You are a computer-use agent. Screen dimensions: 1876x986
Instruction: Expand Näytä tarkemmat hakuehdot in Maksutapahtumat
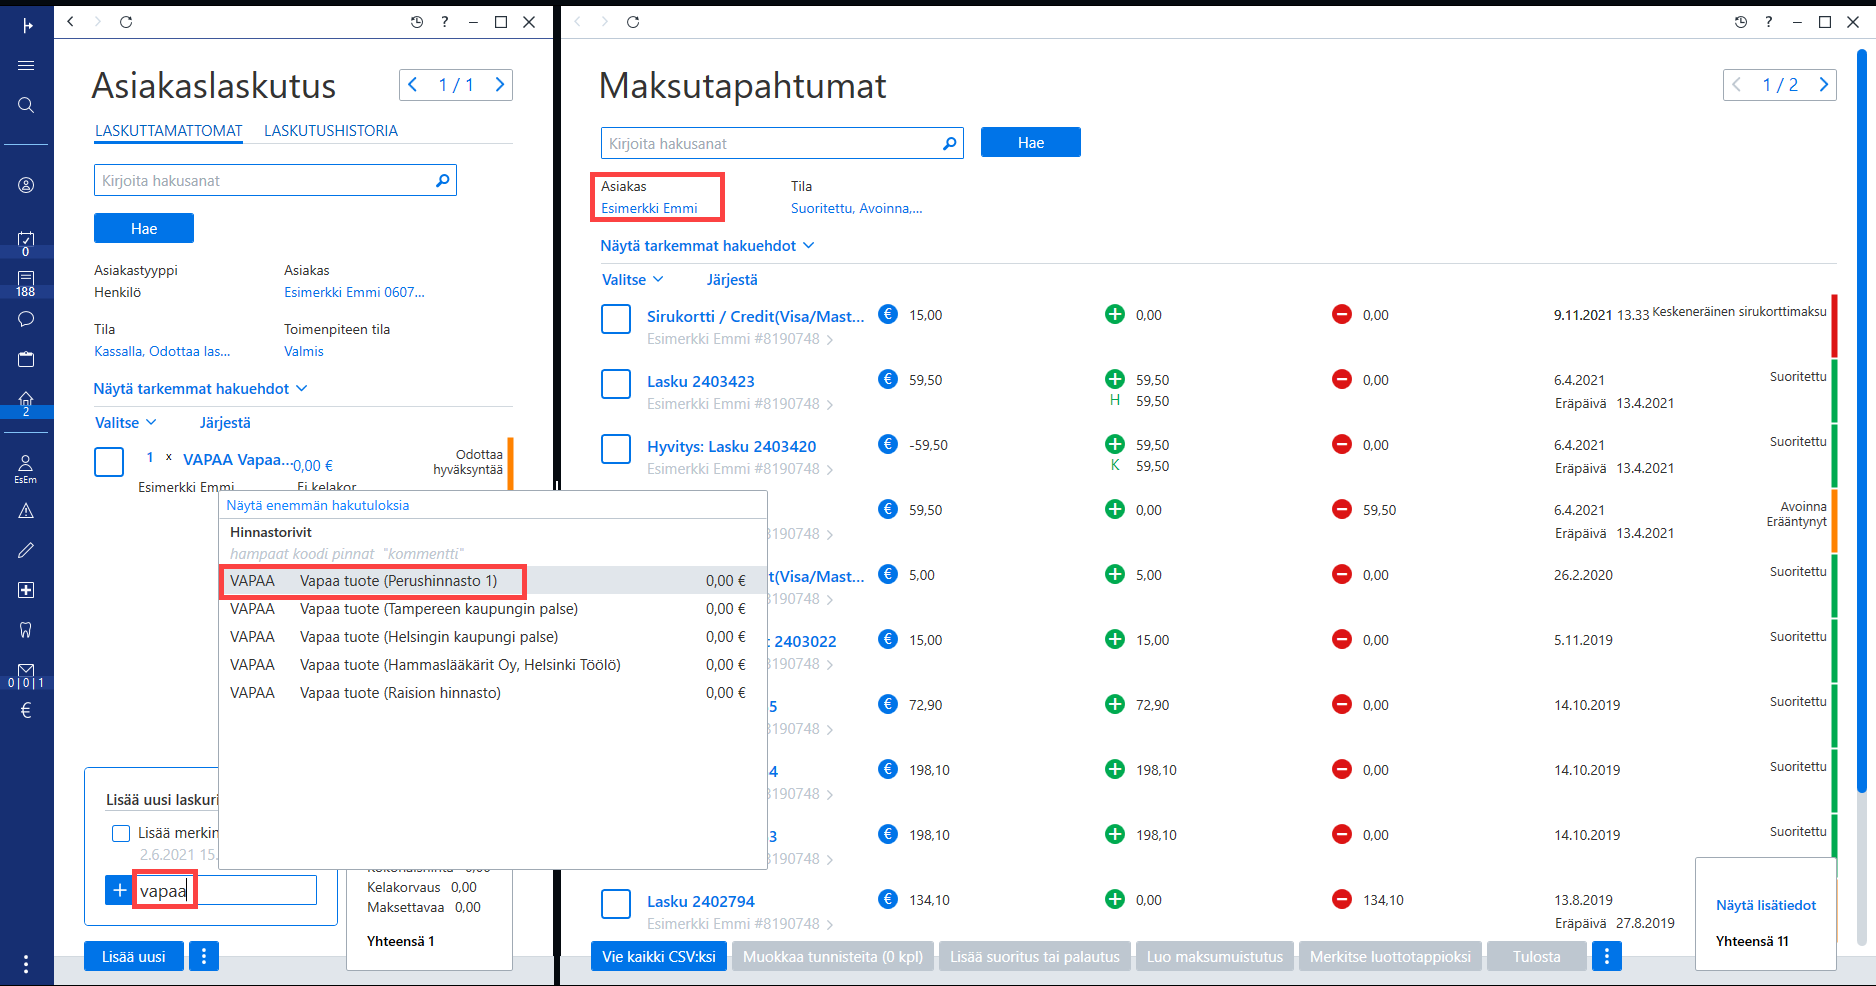[707, 245]
